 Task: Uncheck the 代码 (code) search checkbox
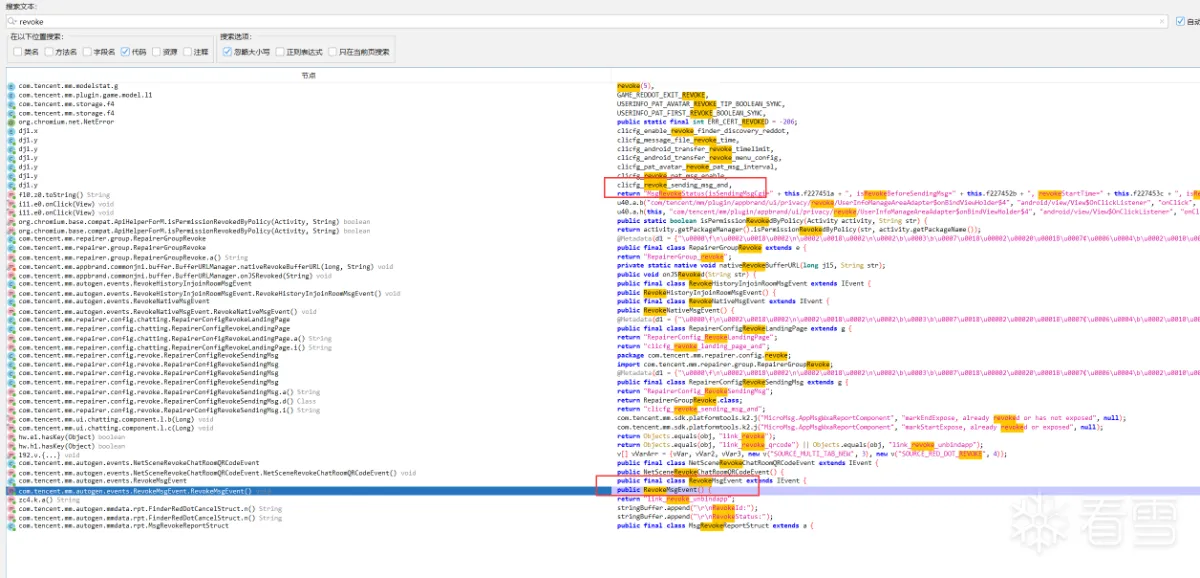(x=125, y=51)
